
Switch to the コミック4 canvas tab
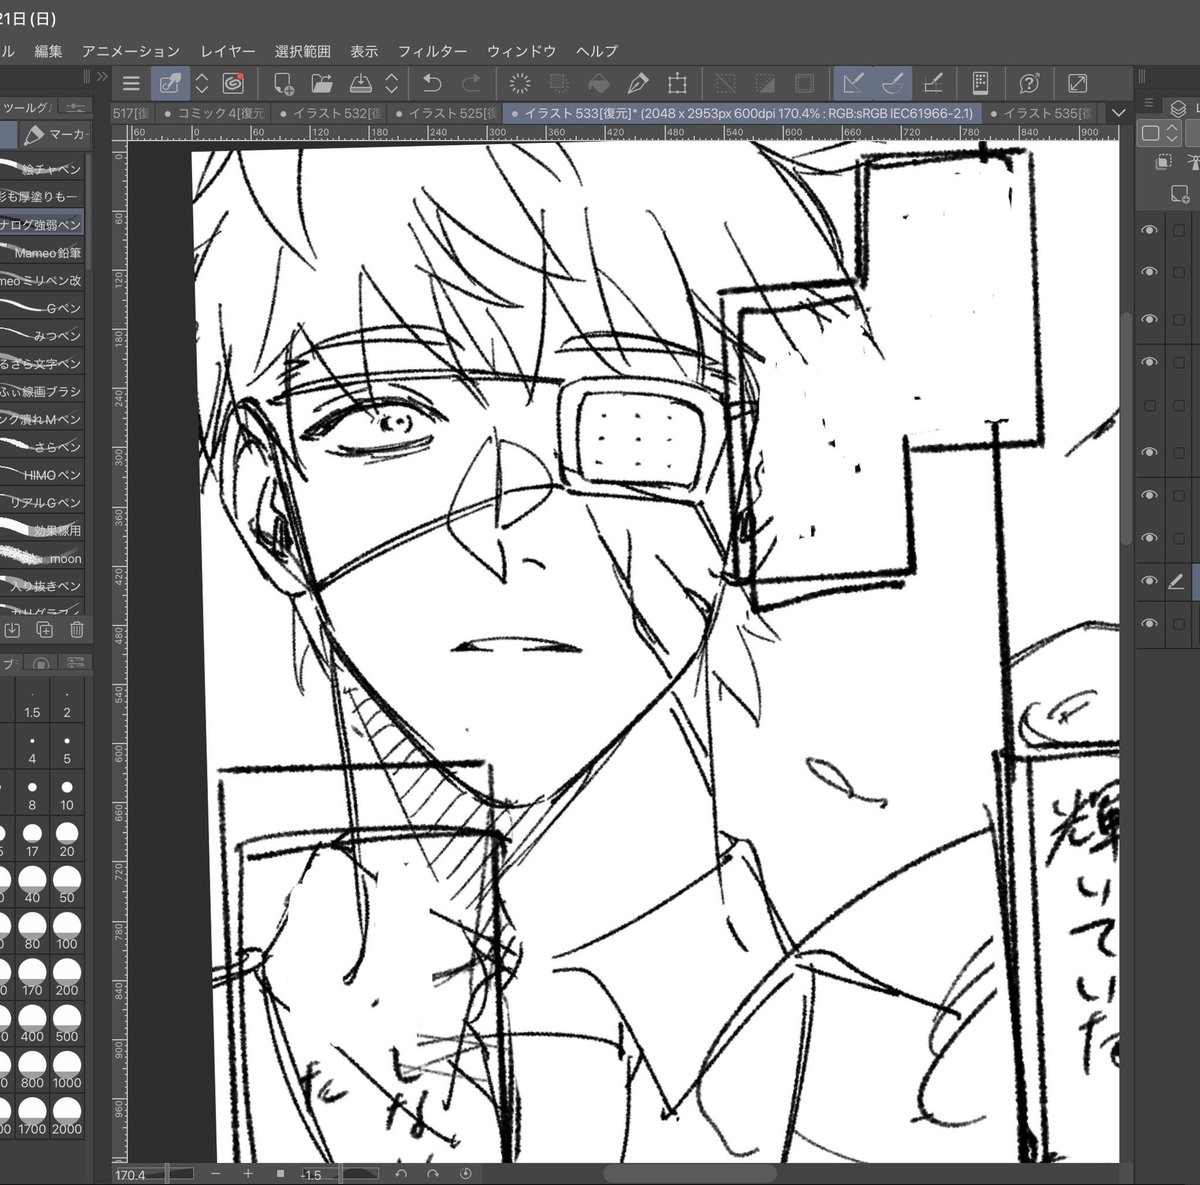point(214,114)
